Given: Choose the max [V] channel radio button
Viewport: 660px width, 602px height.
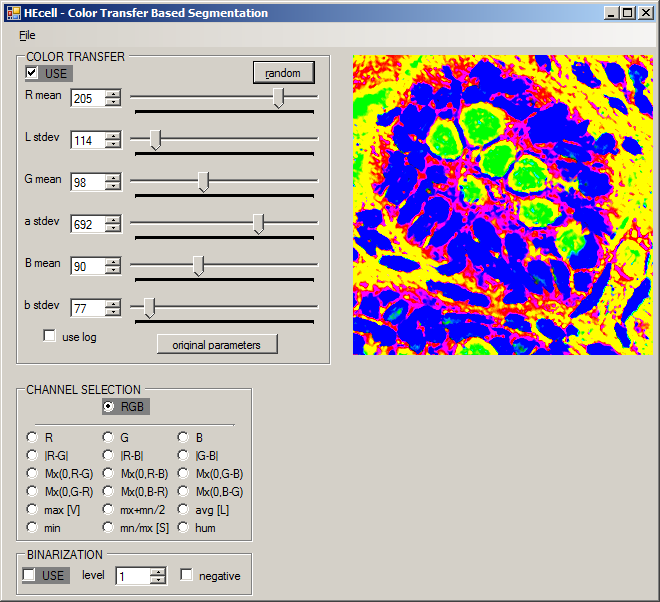Looking at the screenshot, I should (33, 509).
